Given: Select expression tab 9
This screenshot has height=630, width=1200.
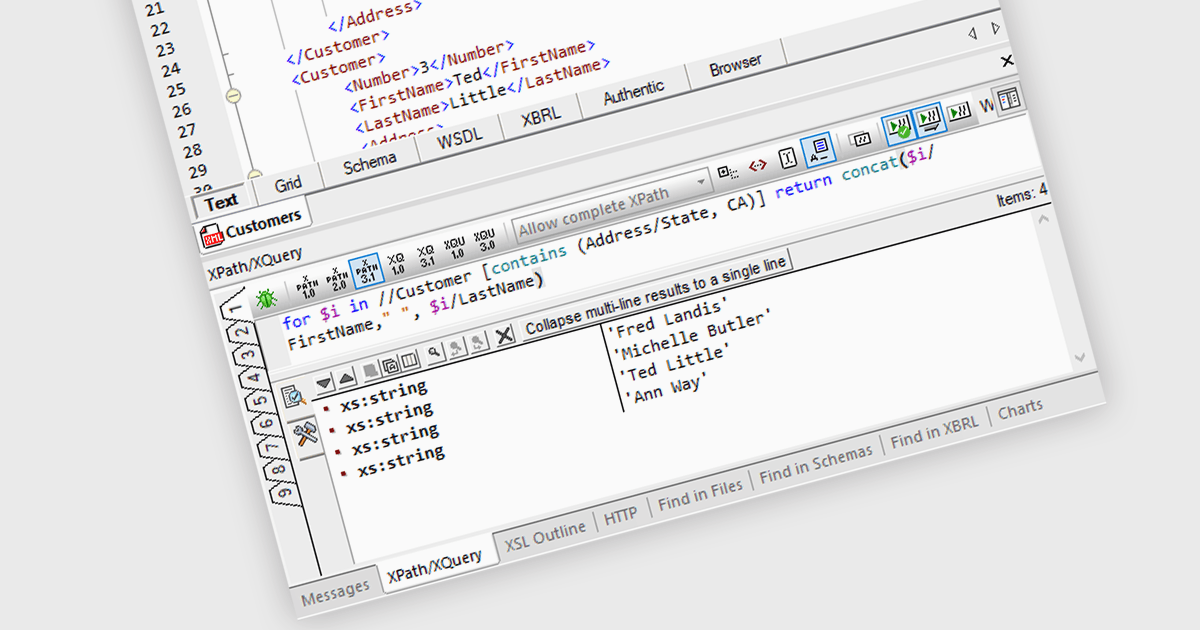Looking at the screenshot, I should click(x=283, y=492).
